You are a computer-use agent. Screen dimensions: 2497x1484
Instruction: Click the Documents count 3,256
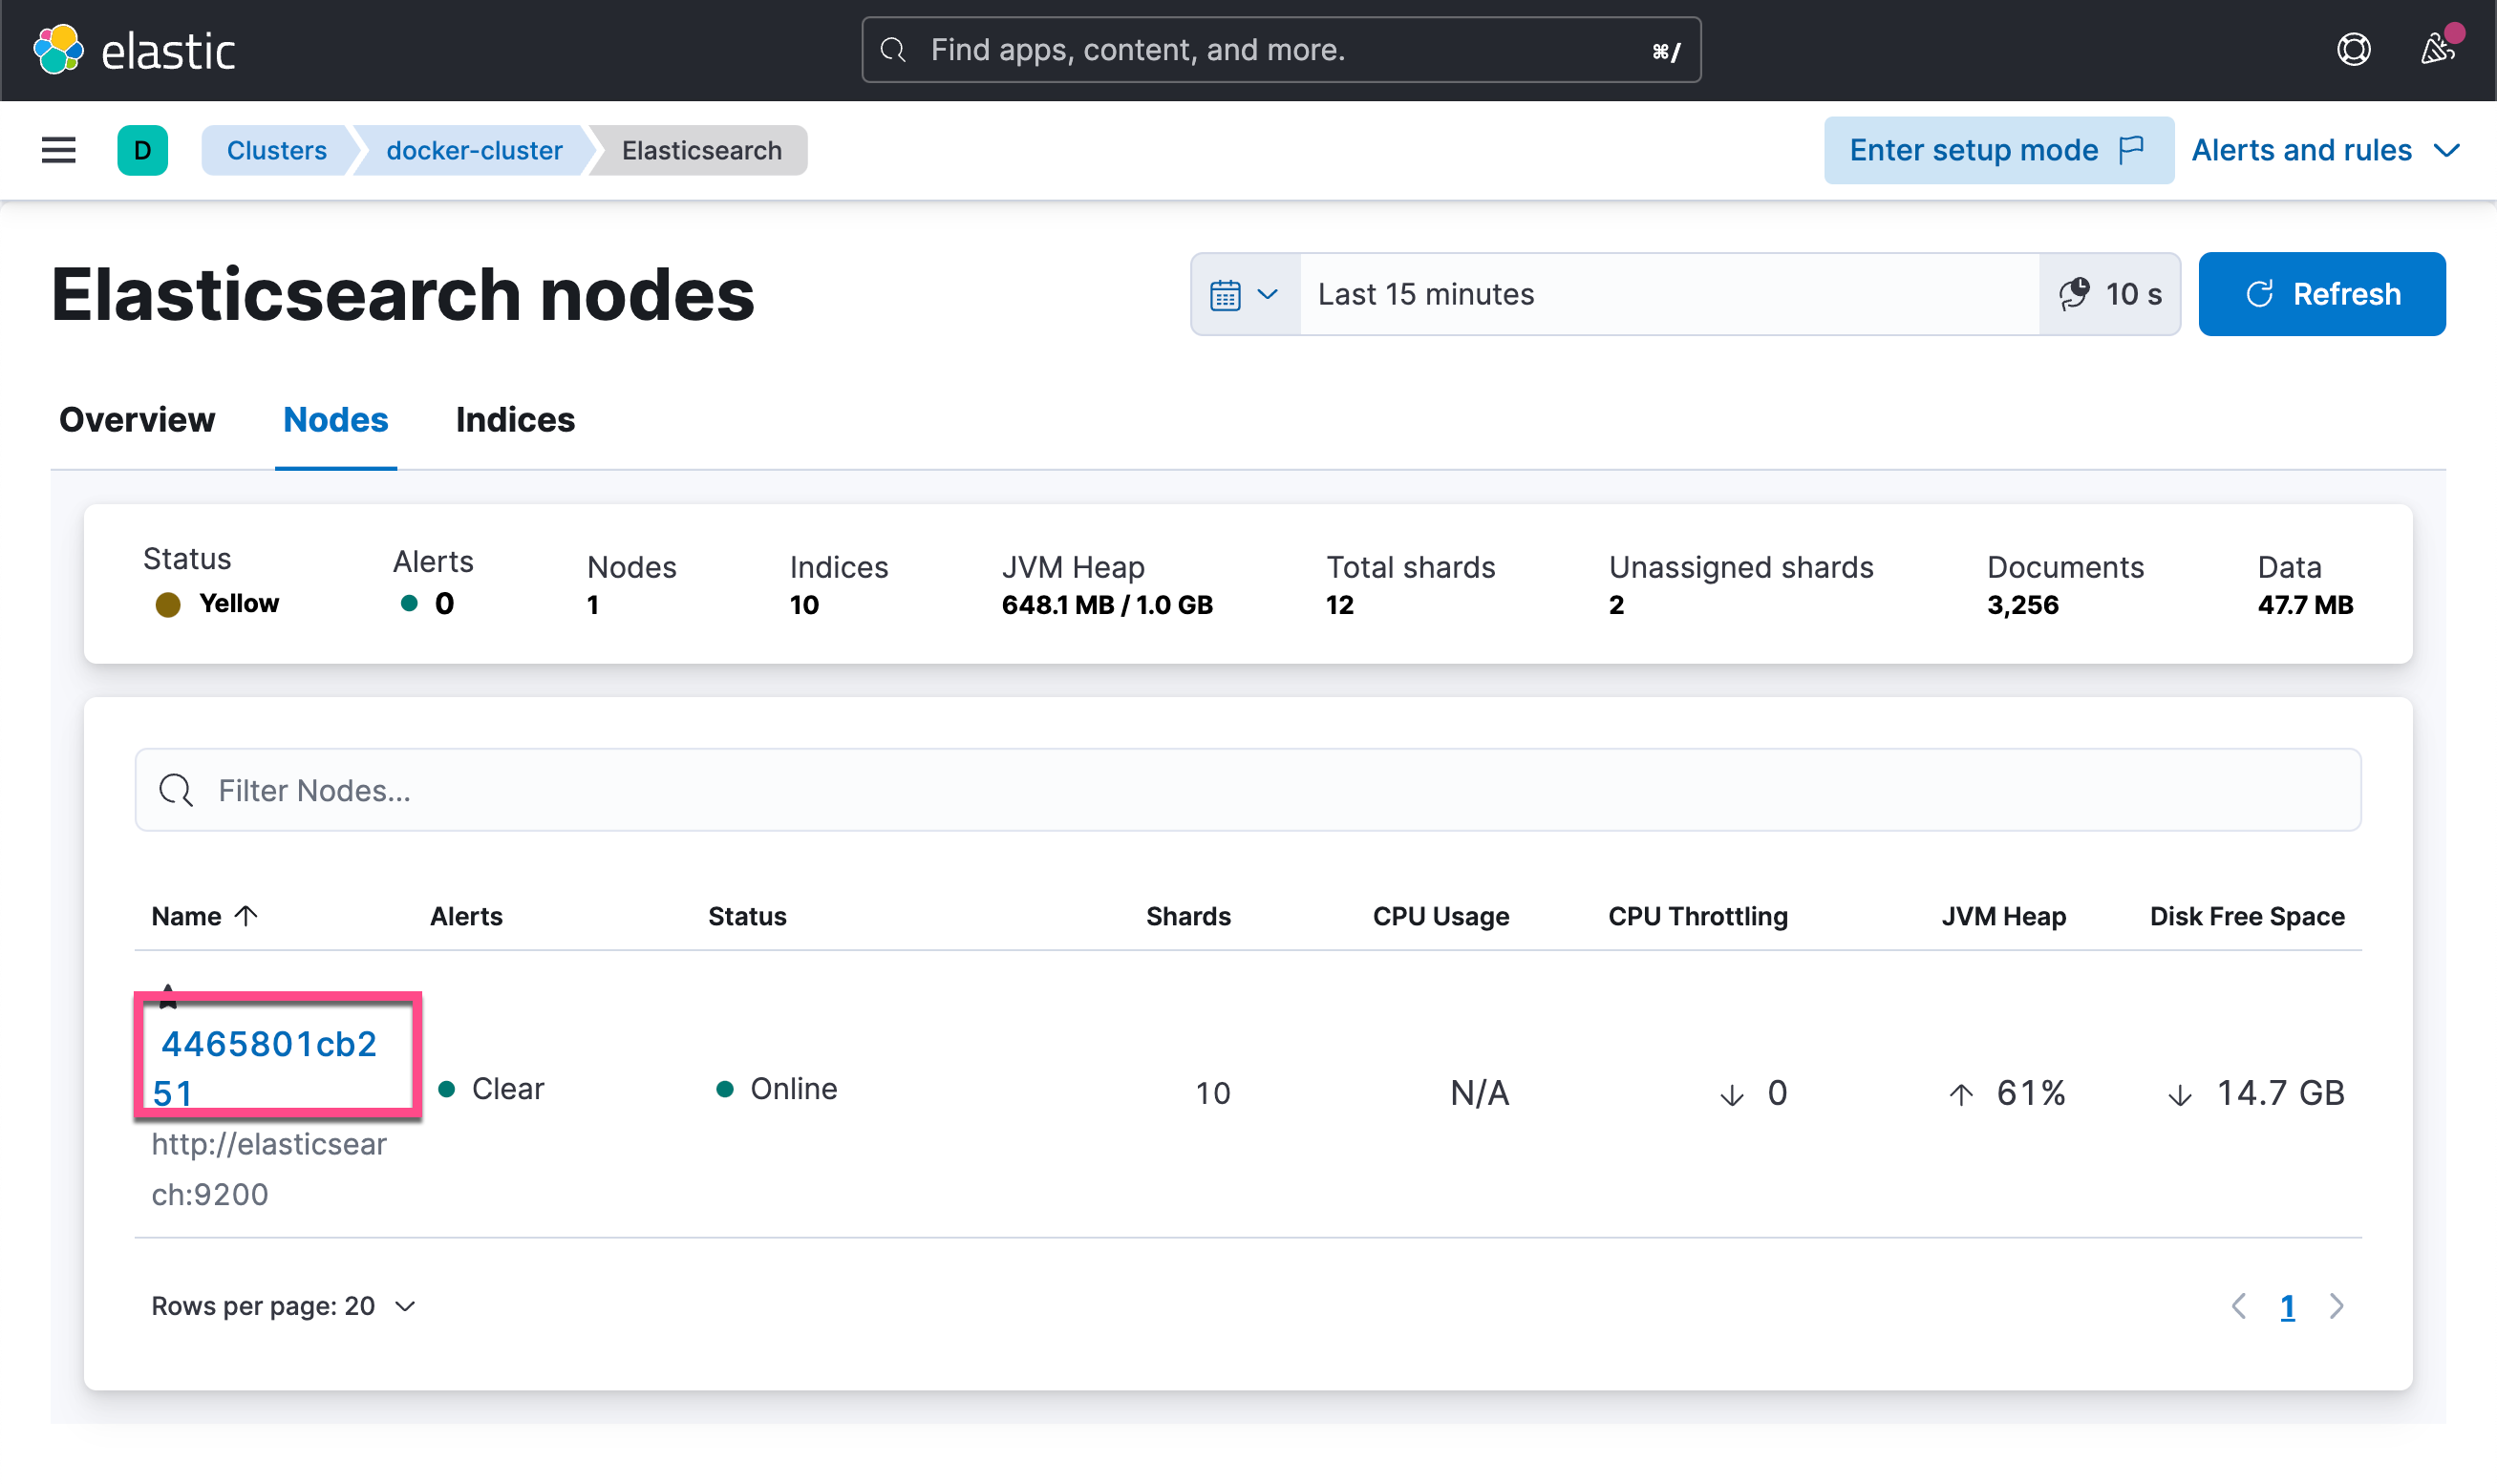(x=2022, y=605)
